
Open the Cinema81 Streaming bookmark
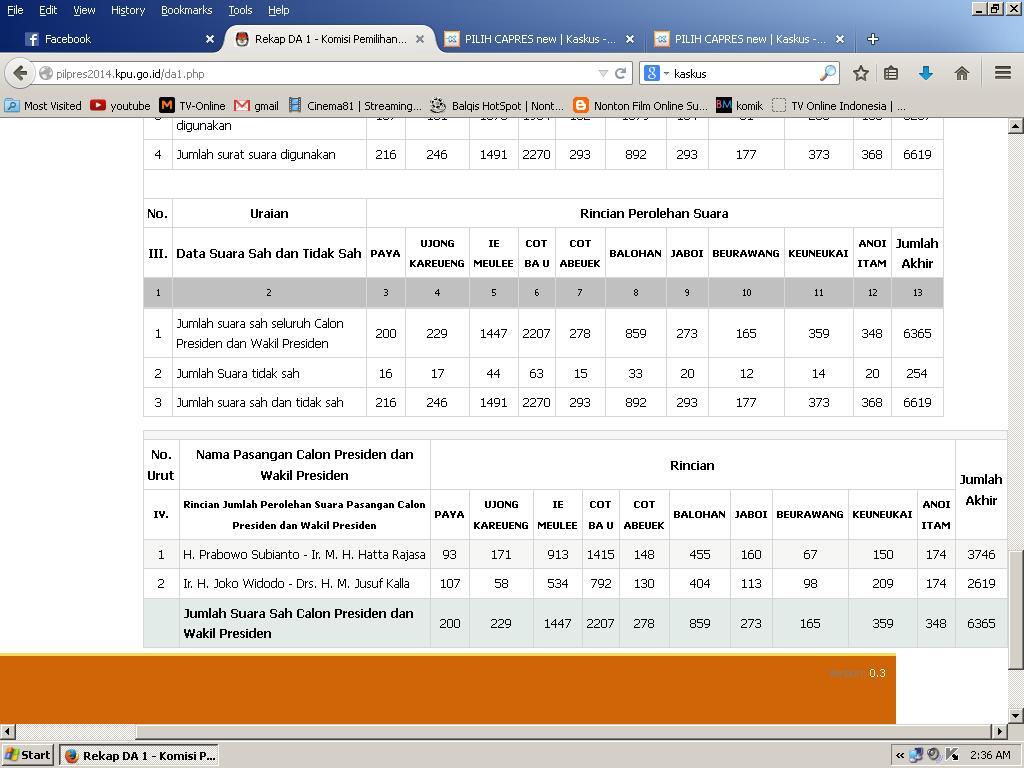(355, 105)
